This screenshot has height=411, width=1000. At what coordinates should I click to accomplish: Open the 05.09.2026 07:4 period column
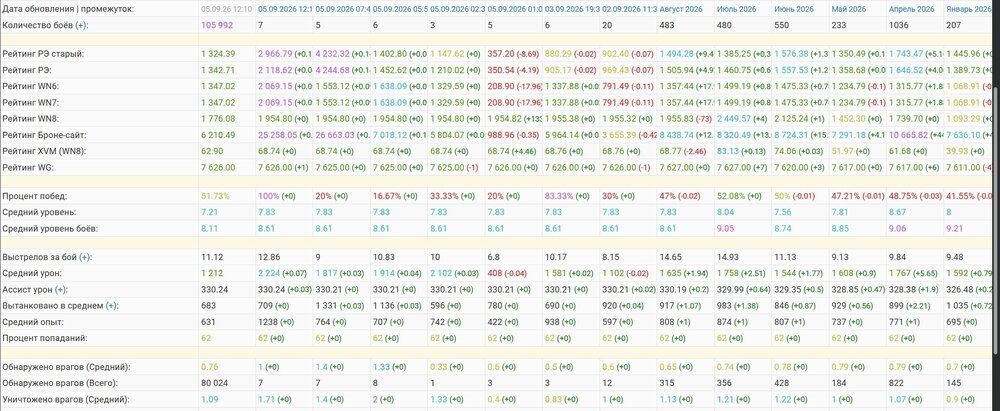pyautogui.click(x=342, y=9)
